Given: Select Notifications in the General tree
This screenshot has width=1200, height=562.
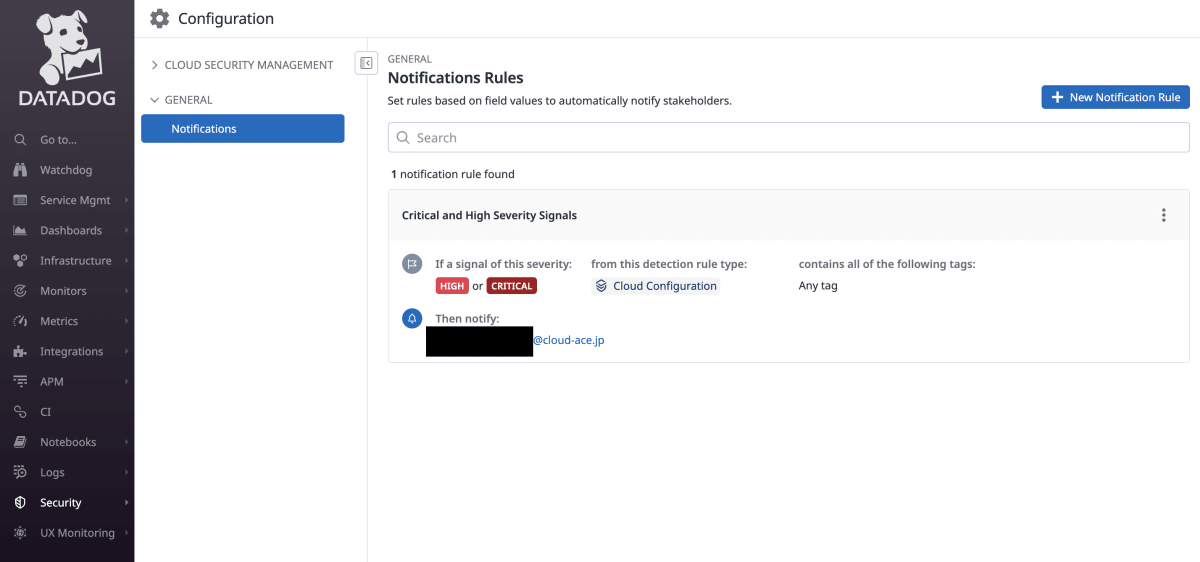Looking at the screenshot, I should tap(243, 129).
